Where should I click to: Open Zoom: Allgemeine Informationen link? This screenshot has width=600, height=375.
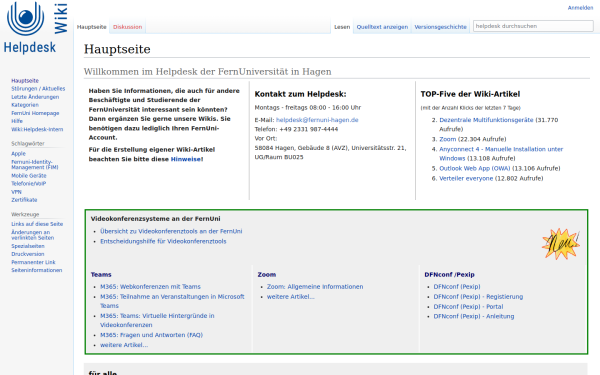(315, 287)
